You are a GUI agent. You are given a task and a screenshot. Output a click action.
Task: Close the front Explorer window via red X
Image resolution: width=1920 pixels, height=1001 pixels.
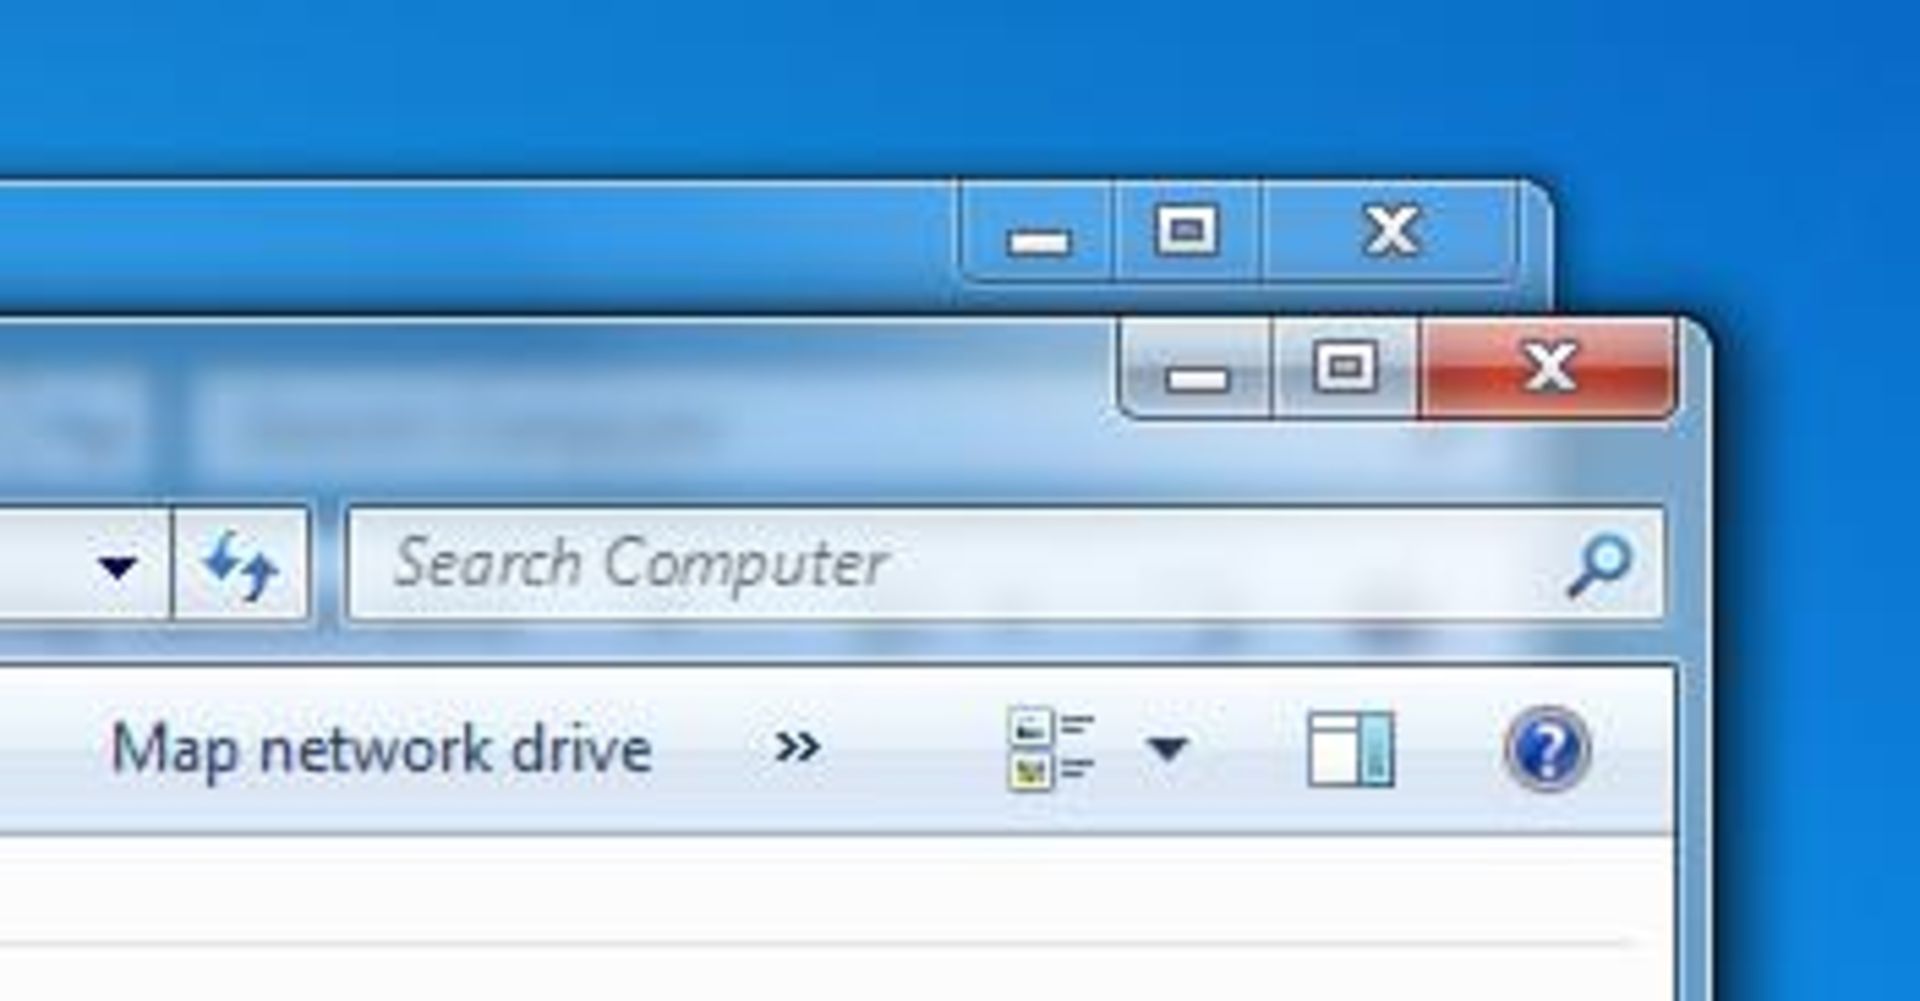pos(1548,366)
